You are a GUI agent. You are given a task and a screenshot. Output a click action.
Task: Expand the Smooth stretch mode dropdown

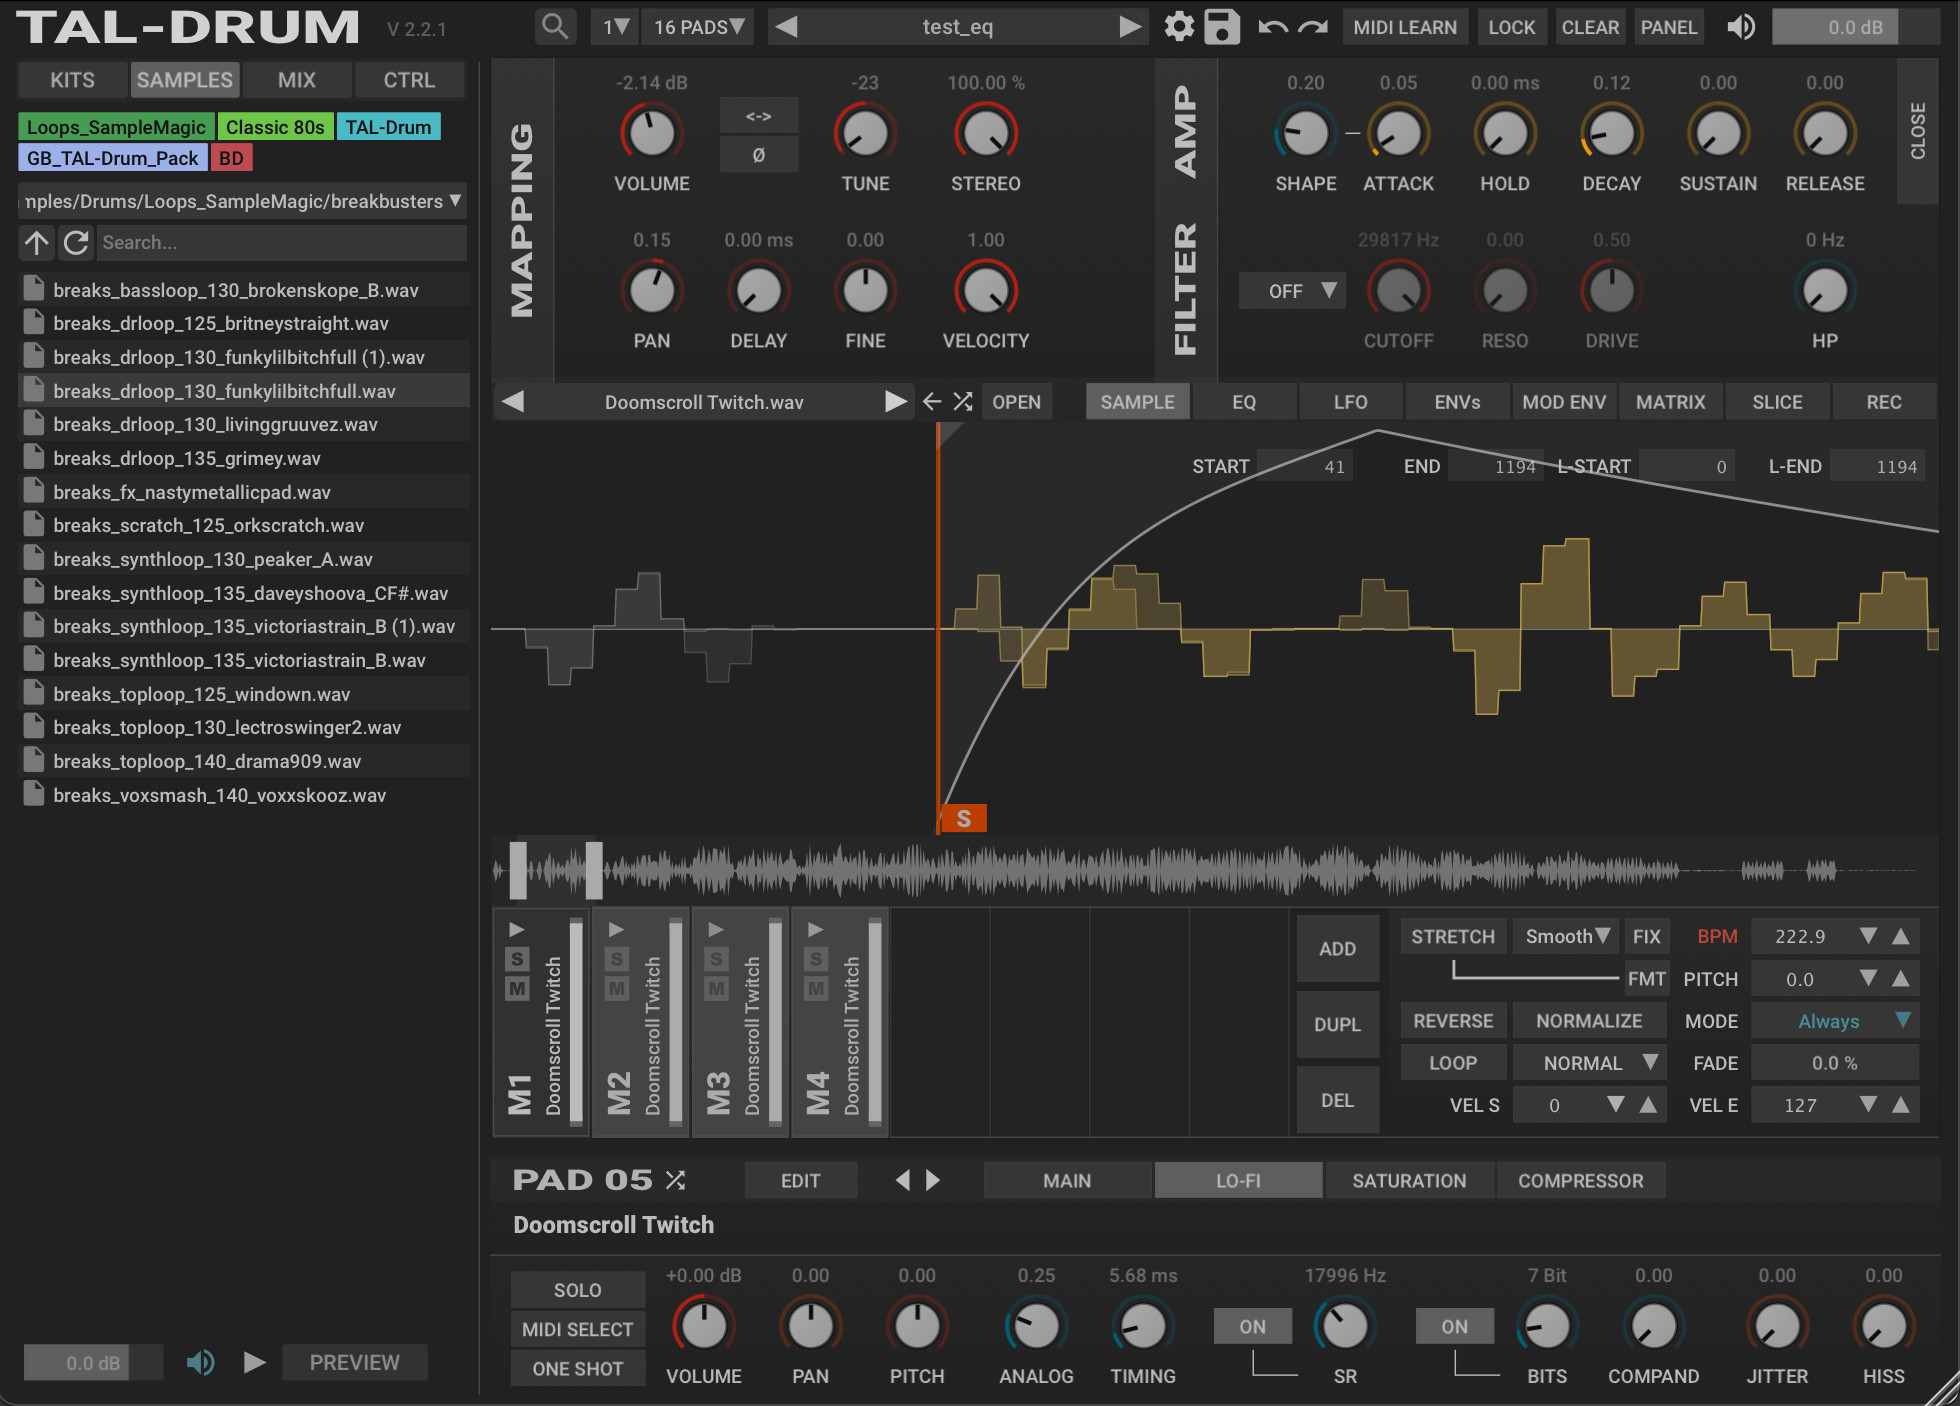[x=1566, y=937]
